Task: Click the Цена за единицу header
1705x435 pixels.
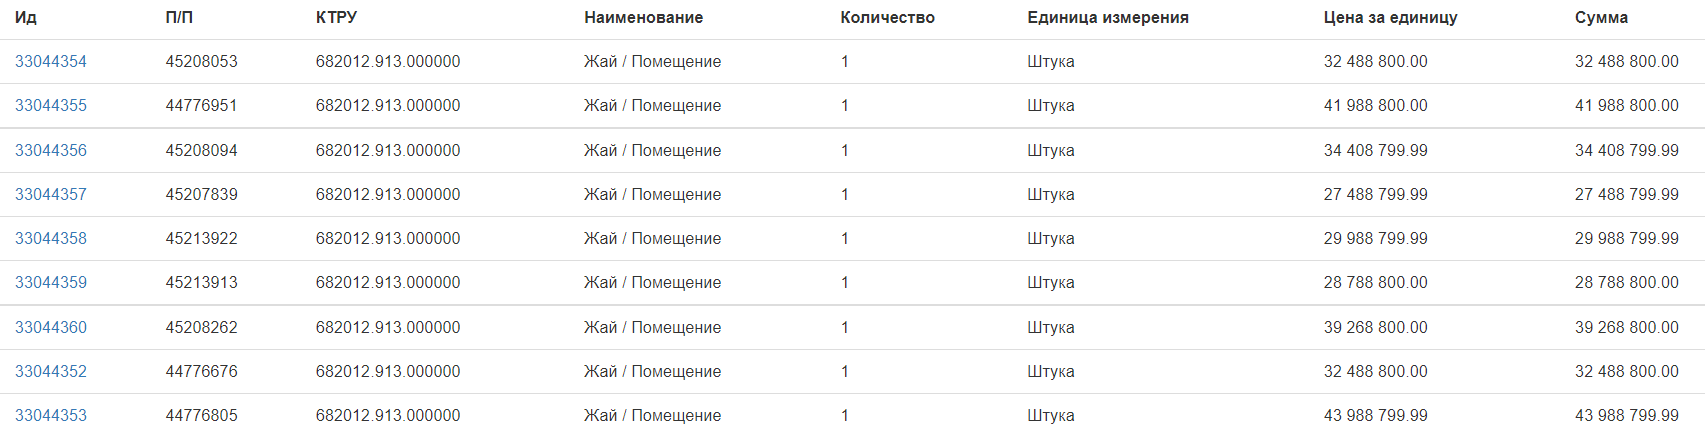Action: pyautogui.click(x=1390, y=18)
